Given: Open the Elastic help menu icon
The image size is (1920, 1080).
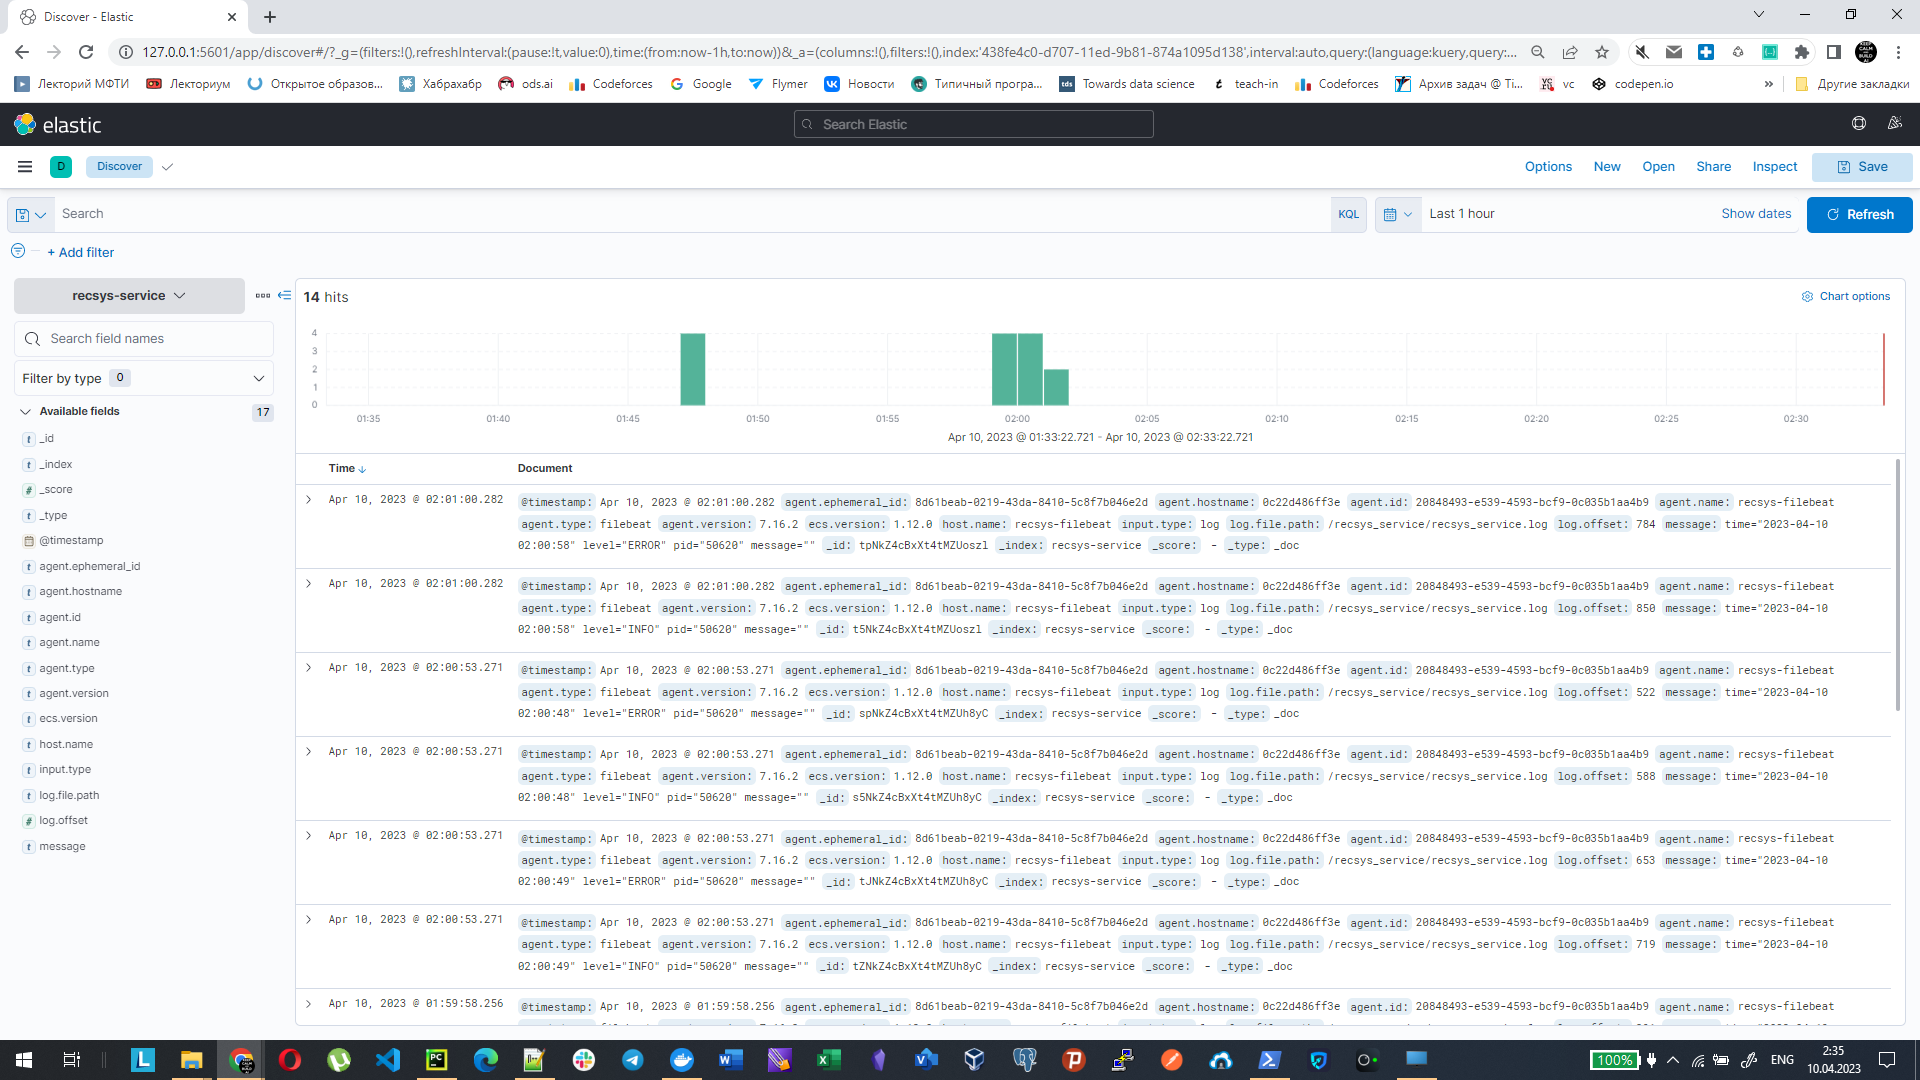Looking at the screenshot, I should click(x=1858, y=124).
